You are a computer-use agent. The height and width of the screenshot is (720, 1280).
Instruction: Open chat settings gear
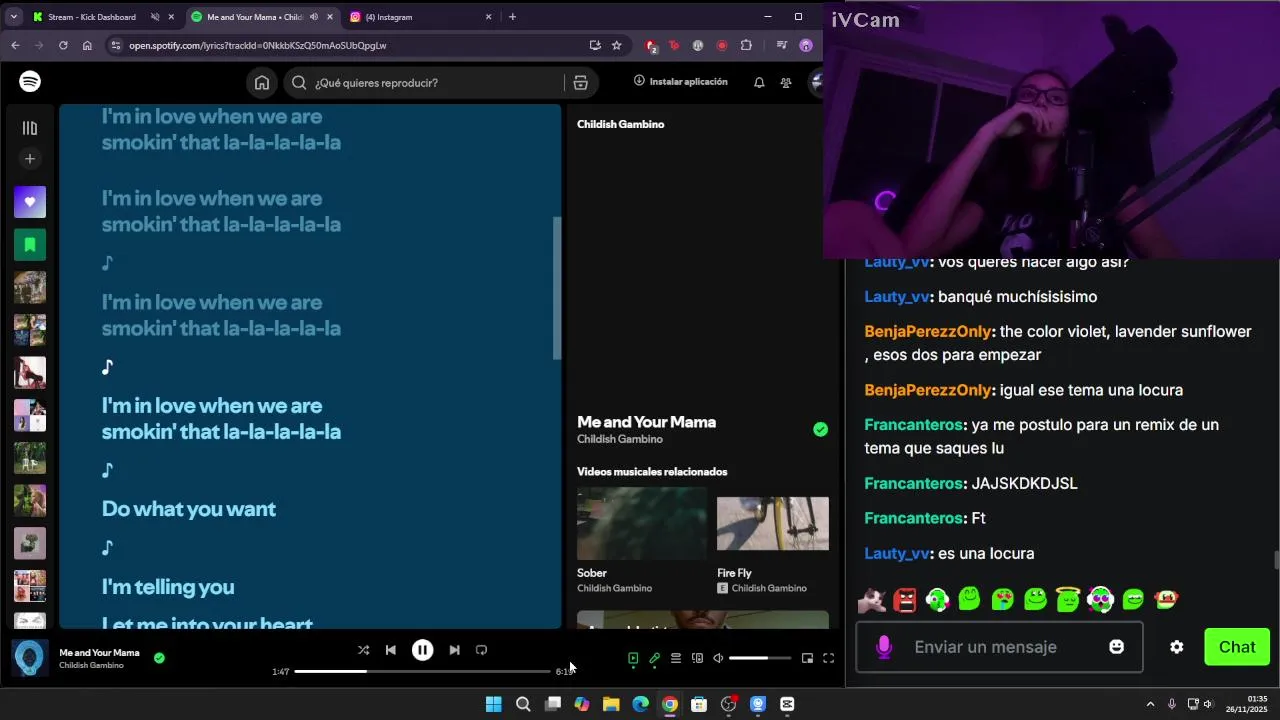coord(1177,647)
